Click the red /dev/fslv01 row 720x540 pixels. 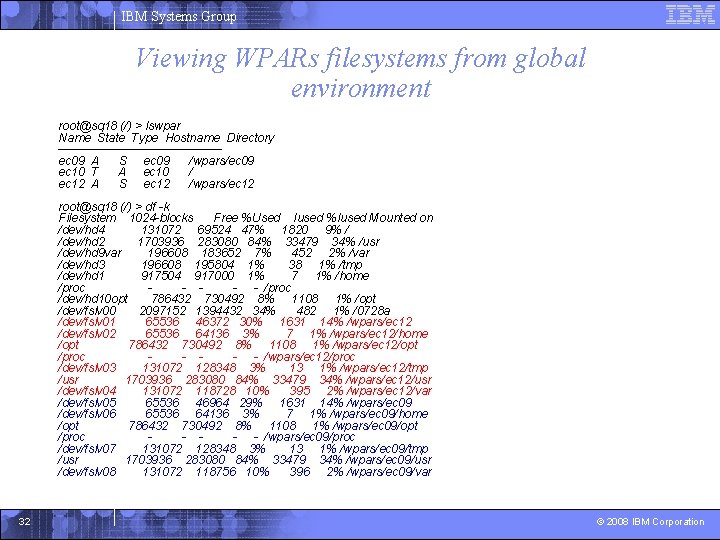click(235, 322)
